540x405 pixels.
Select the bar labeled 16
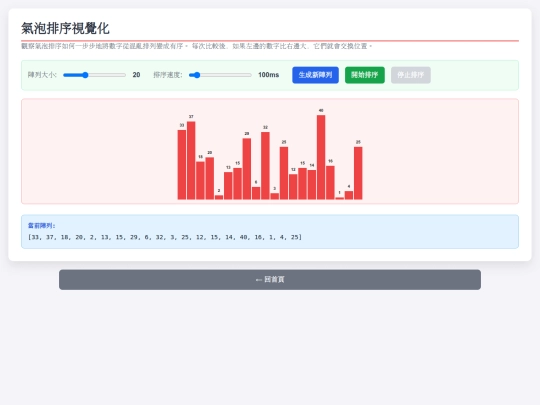point(330,183)
